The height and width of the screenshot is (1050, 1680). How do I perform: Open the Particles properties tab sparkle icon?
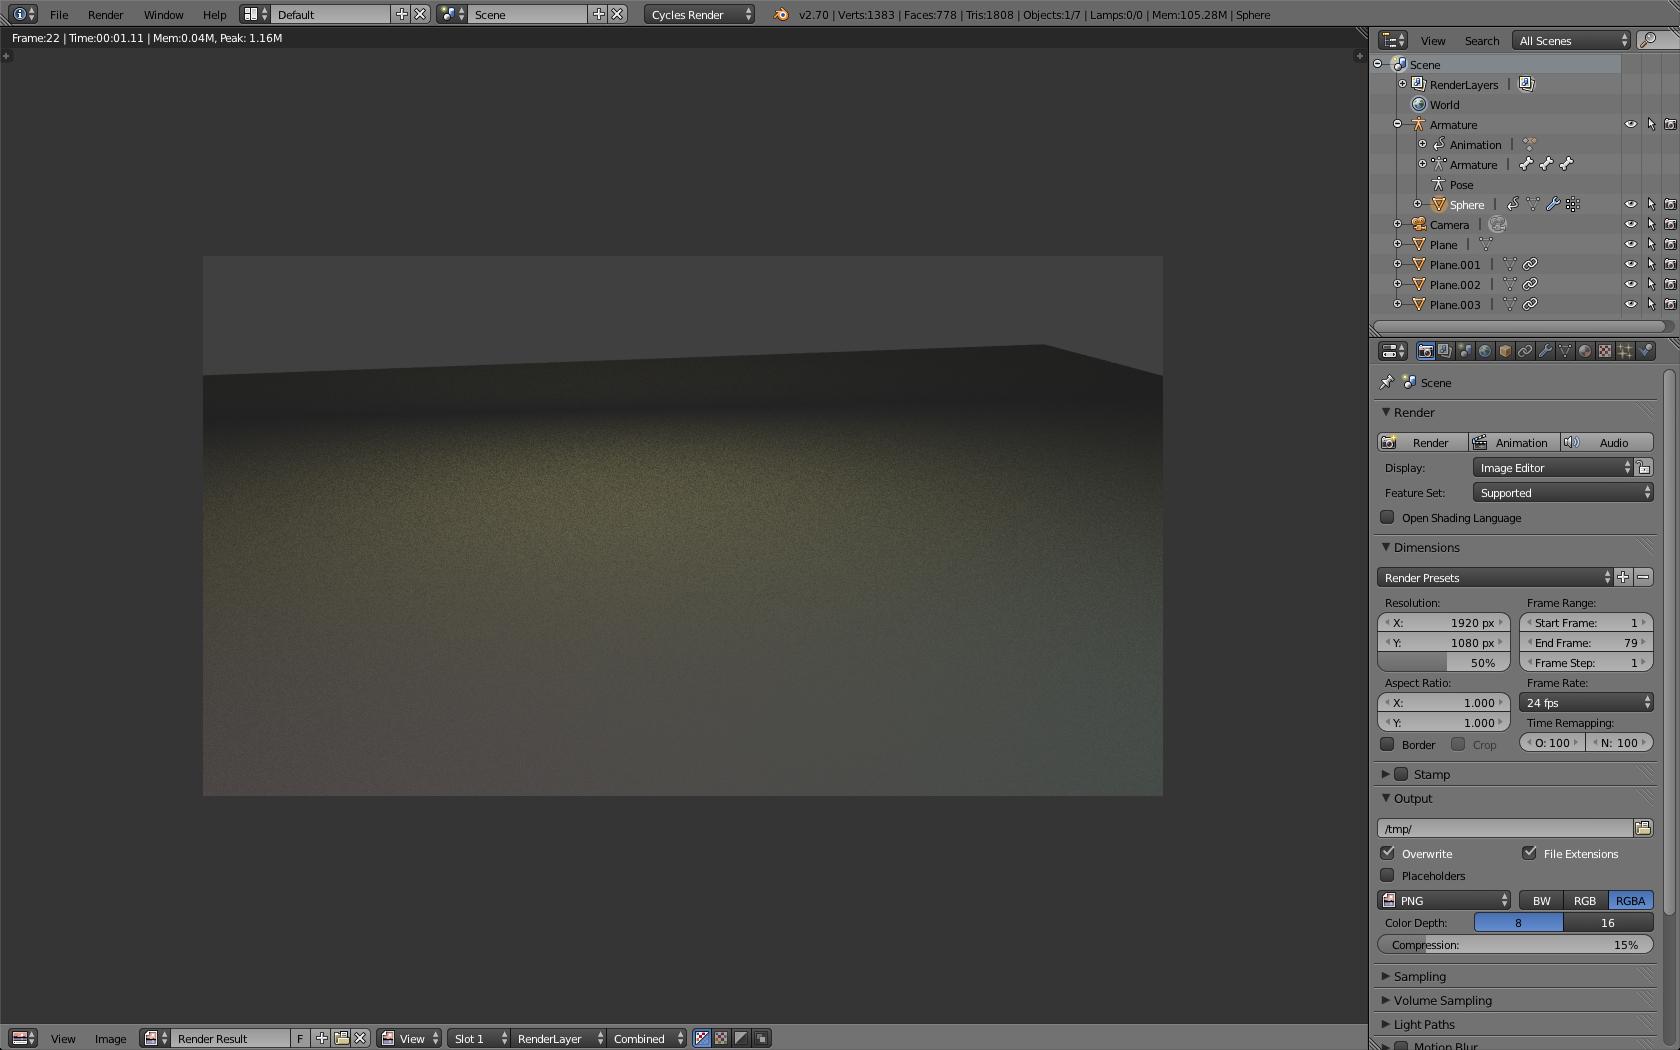click(1625, 351)
